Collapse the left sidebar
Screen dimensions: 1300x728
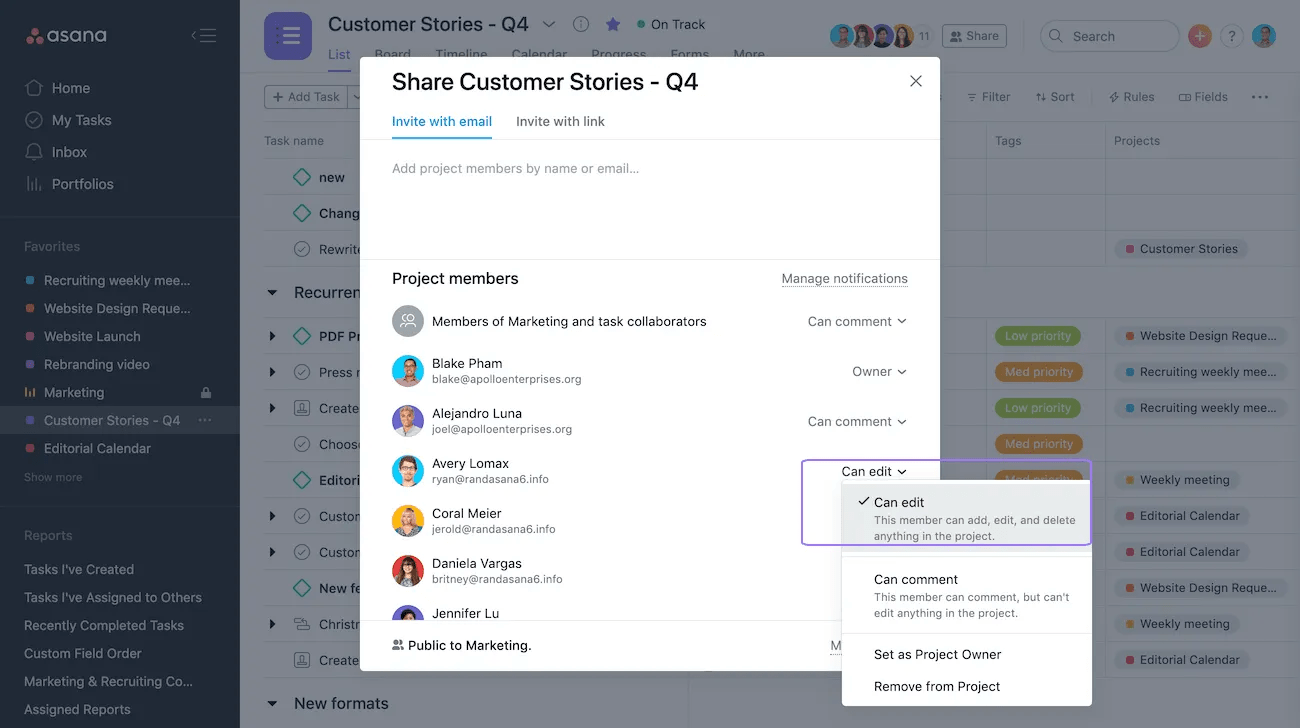point(204,34)
